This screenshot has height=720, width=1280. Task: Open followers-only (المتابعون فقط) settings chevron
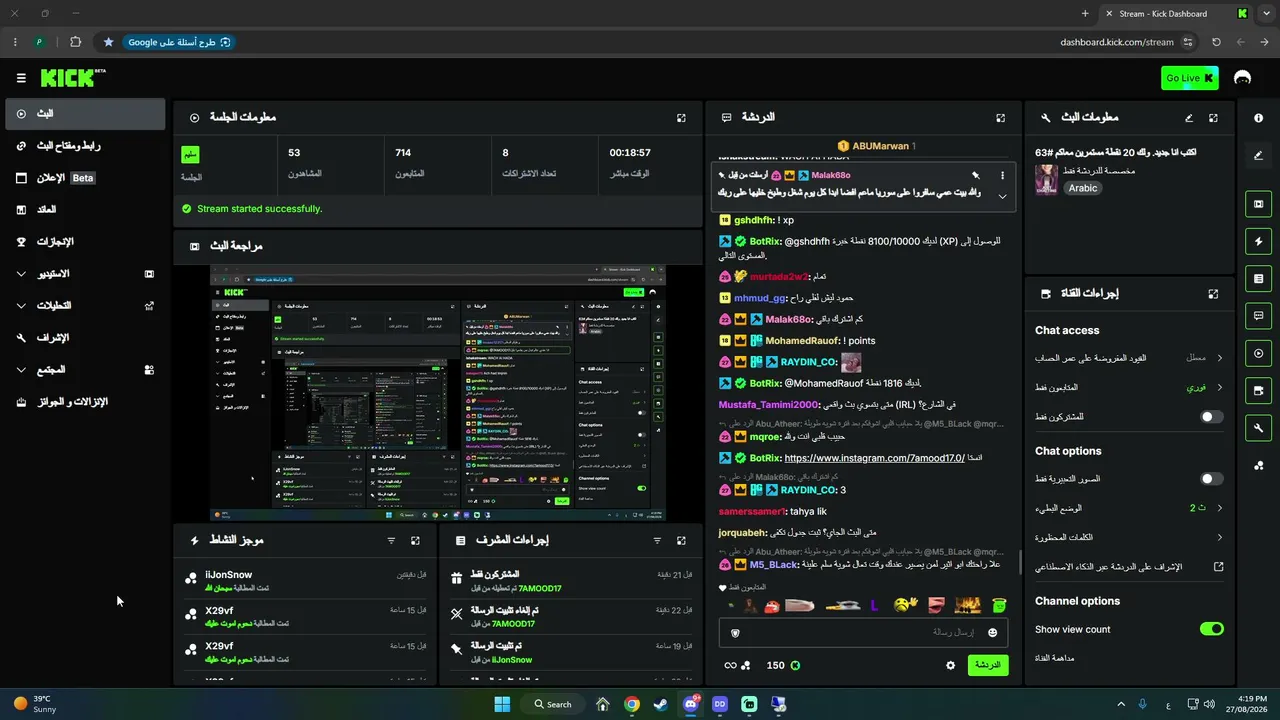(x=1219, y=387)
